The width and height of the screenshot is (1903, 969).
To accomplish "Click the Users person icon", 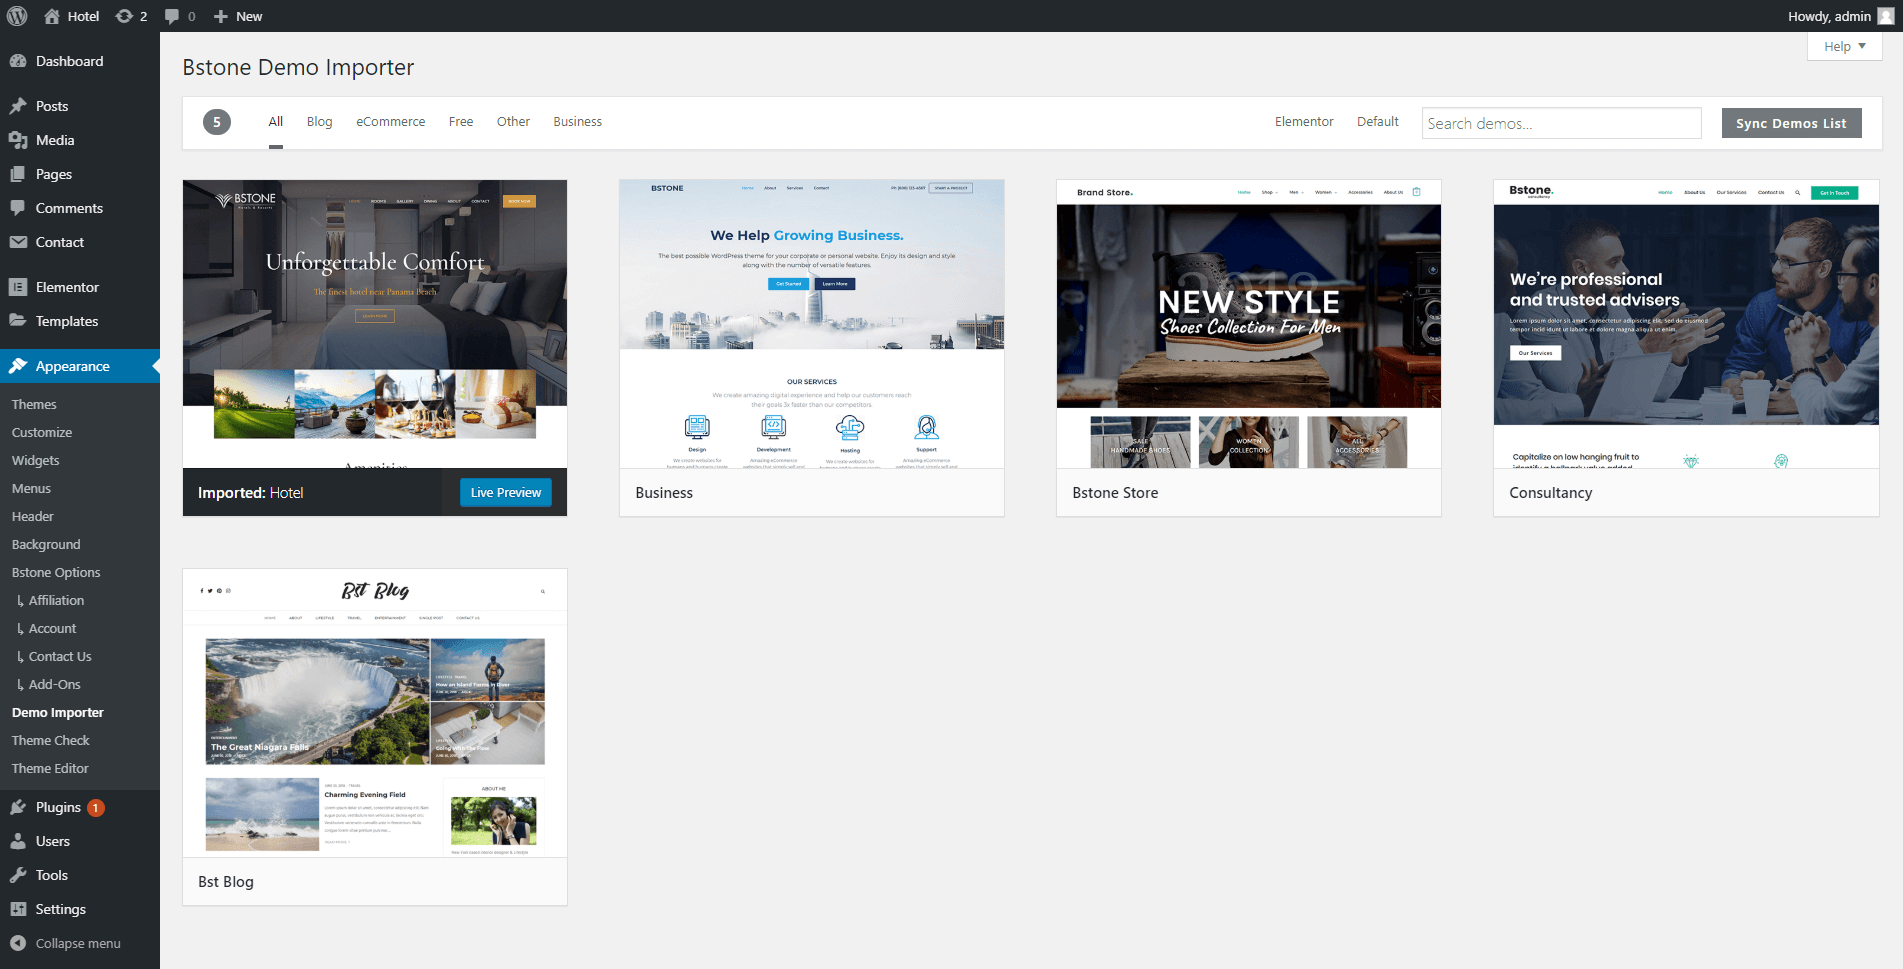I will 18,841.
